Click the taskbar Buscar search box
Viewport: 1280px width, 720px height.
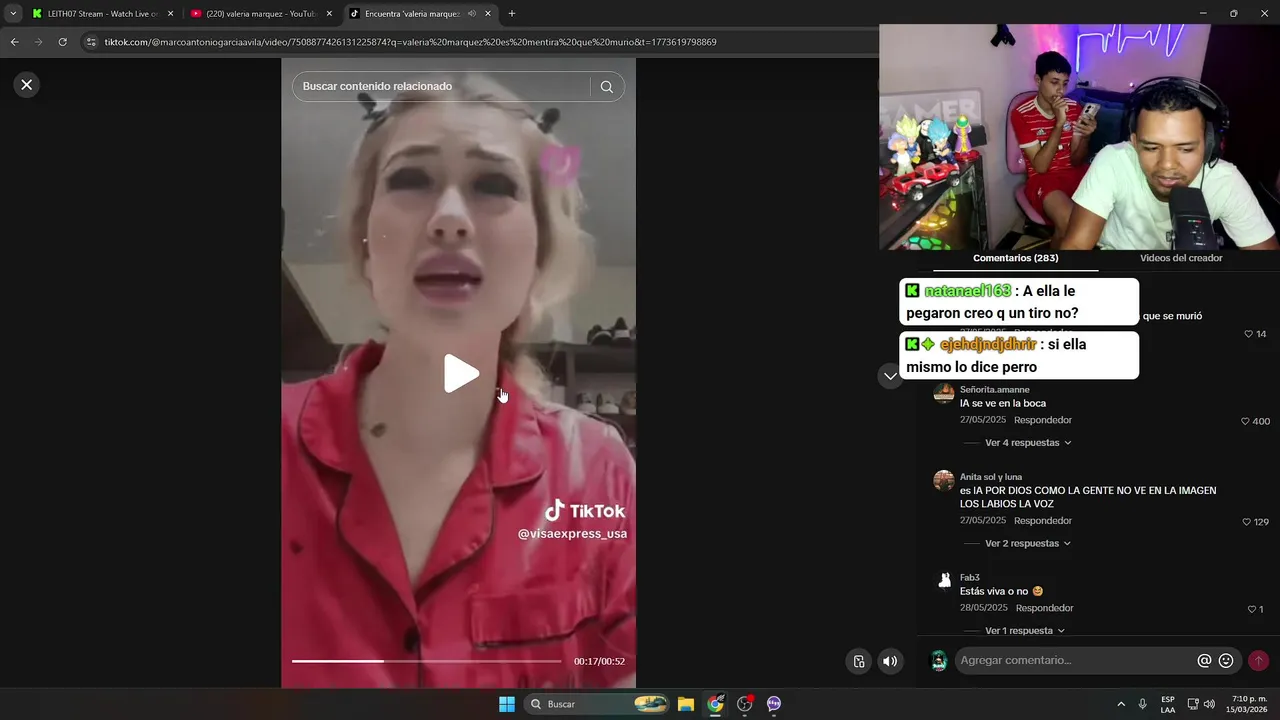(597, 704)
